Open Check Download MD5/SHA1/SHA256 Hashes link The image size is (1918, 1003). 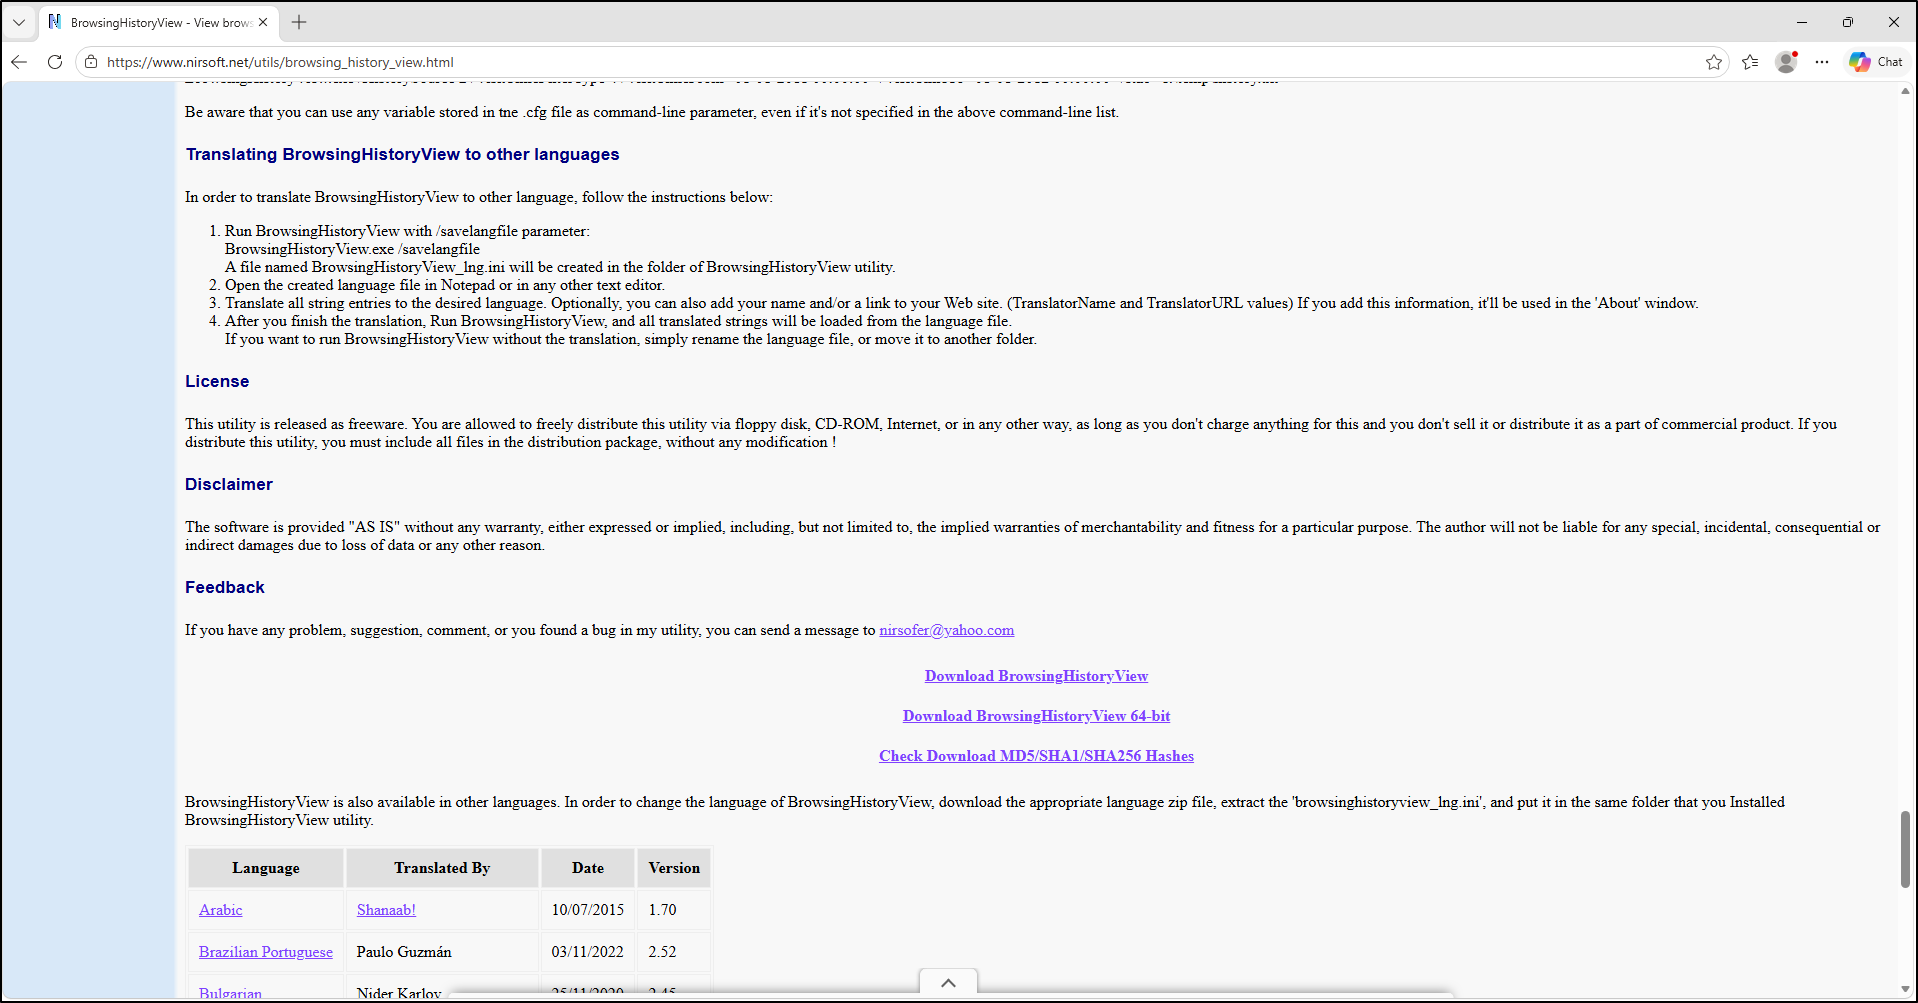[1036, 756]
